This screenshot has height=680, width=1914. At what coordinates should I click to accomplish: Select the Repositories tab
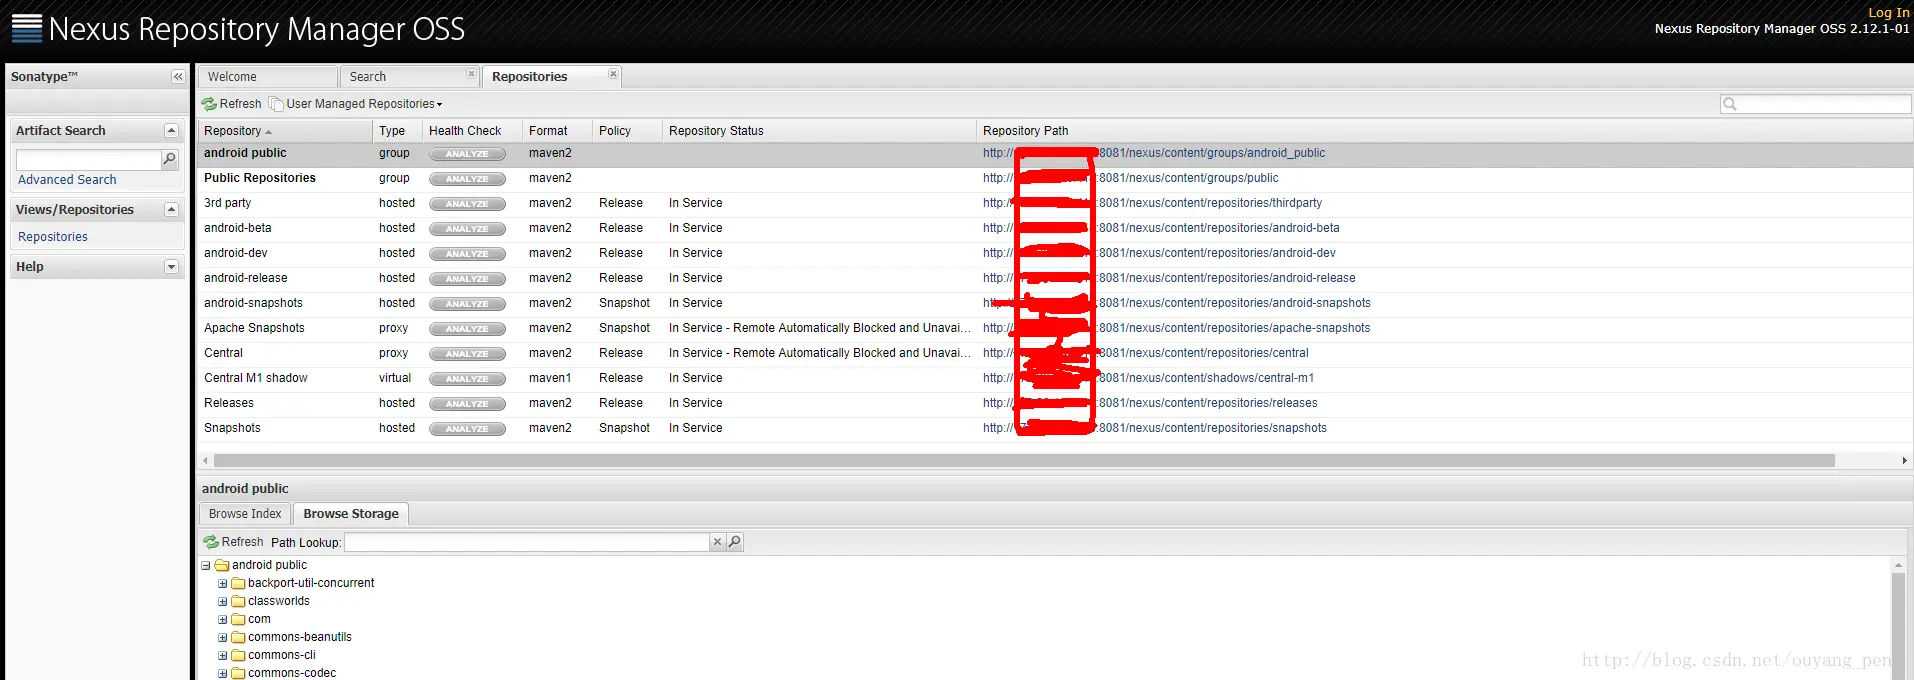pos(551,77)
